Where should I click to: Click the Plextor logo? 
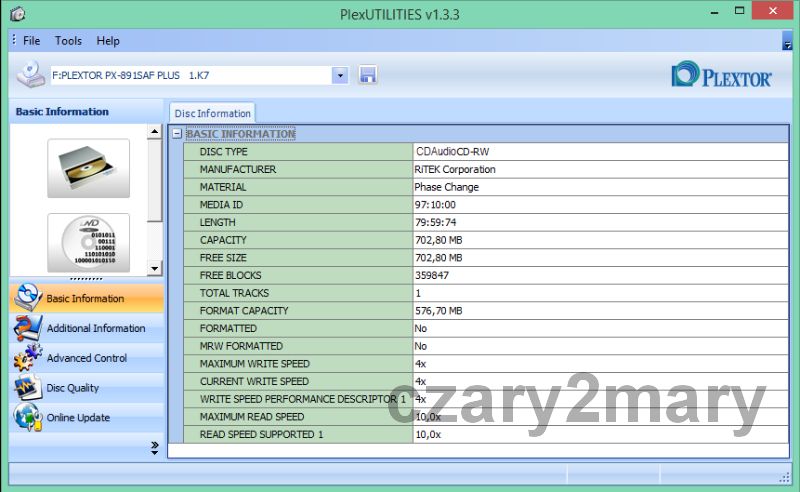tap(721, 75)
